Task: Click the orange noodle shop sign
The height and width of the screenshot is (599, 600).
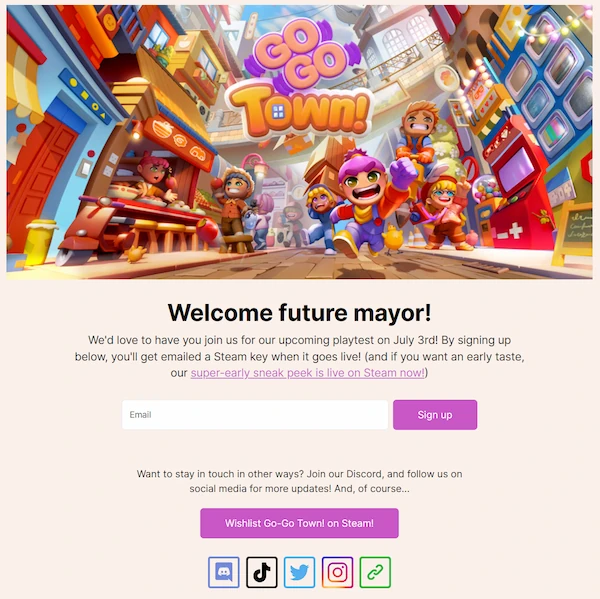Action: (x=179, y=142)
